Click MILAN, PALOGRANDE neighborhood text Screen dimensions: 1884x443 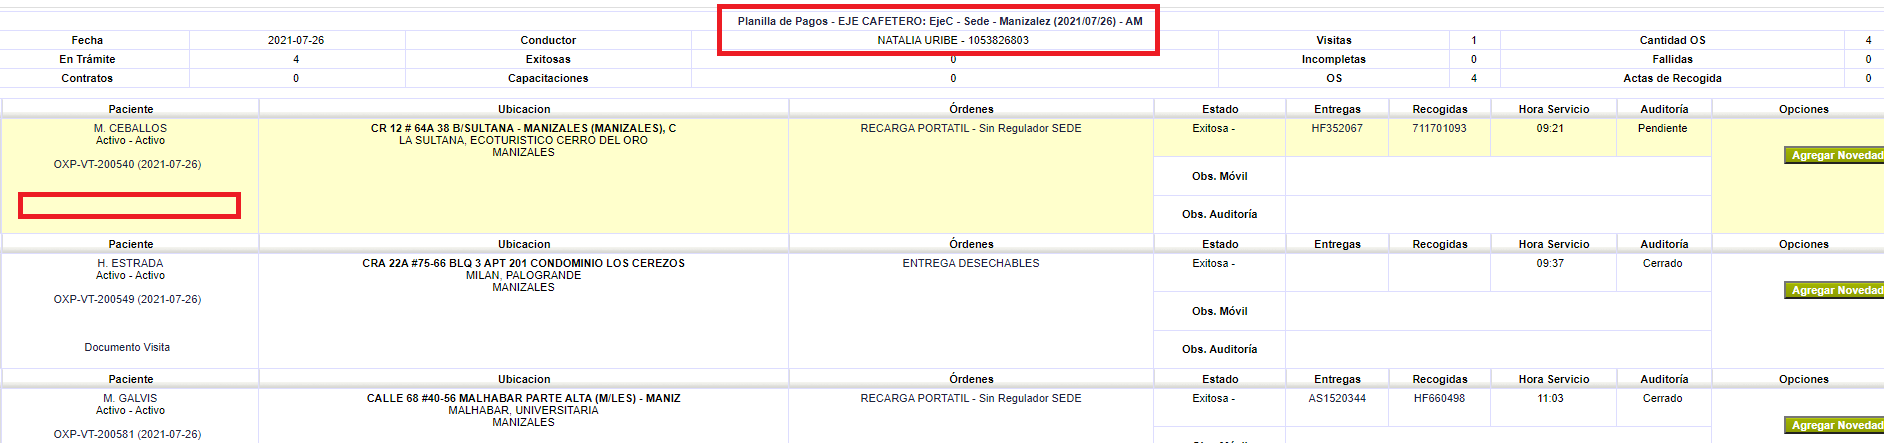point(523,275)
